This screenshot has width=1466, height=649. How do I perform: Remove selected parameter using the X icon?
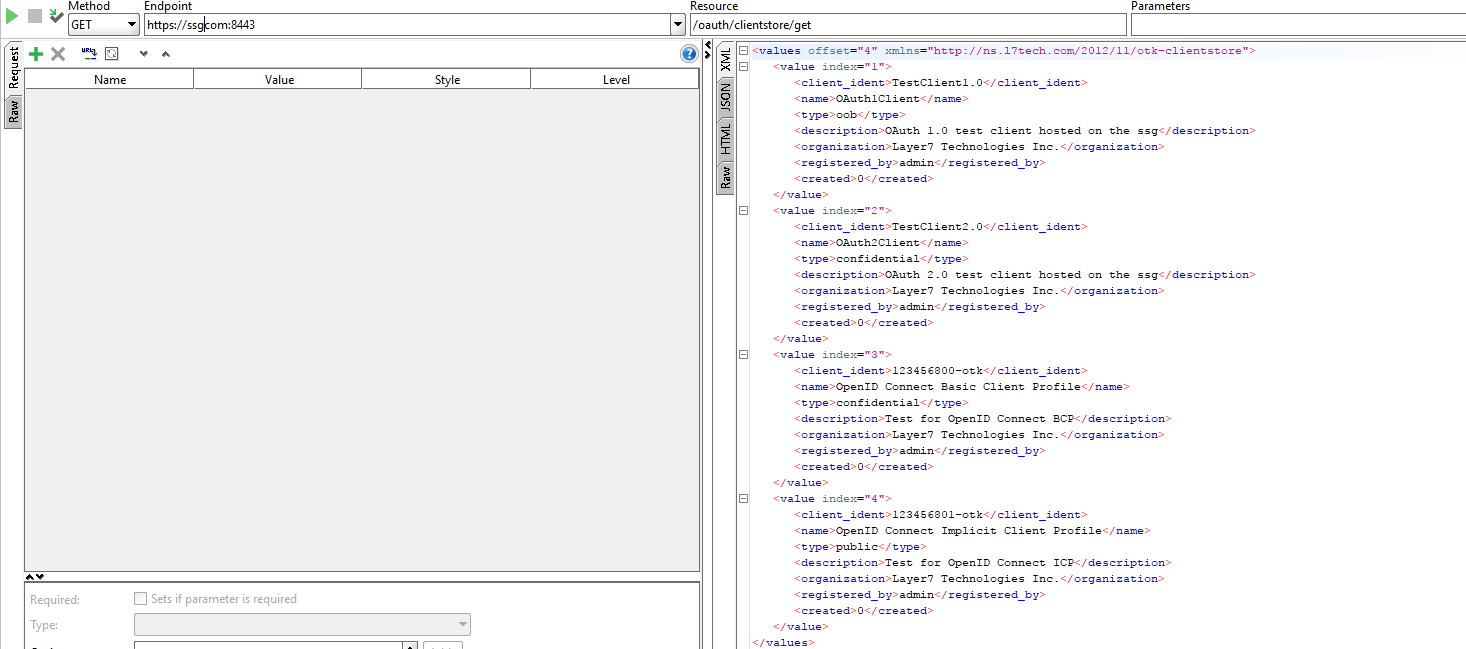pyautogui.click(x=58, y=53)
